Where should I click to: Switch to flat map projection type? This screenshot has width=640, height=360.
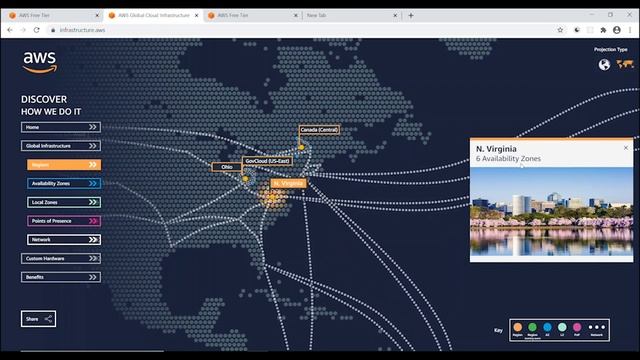[x=625, y=64]
